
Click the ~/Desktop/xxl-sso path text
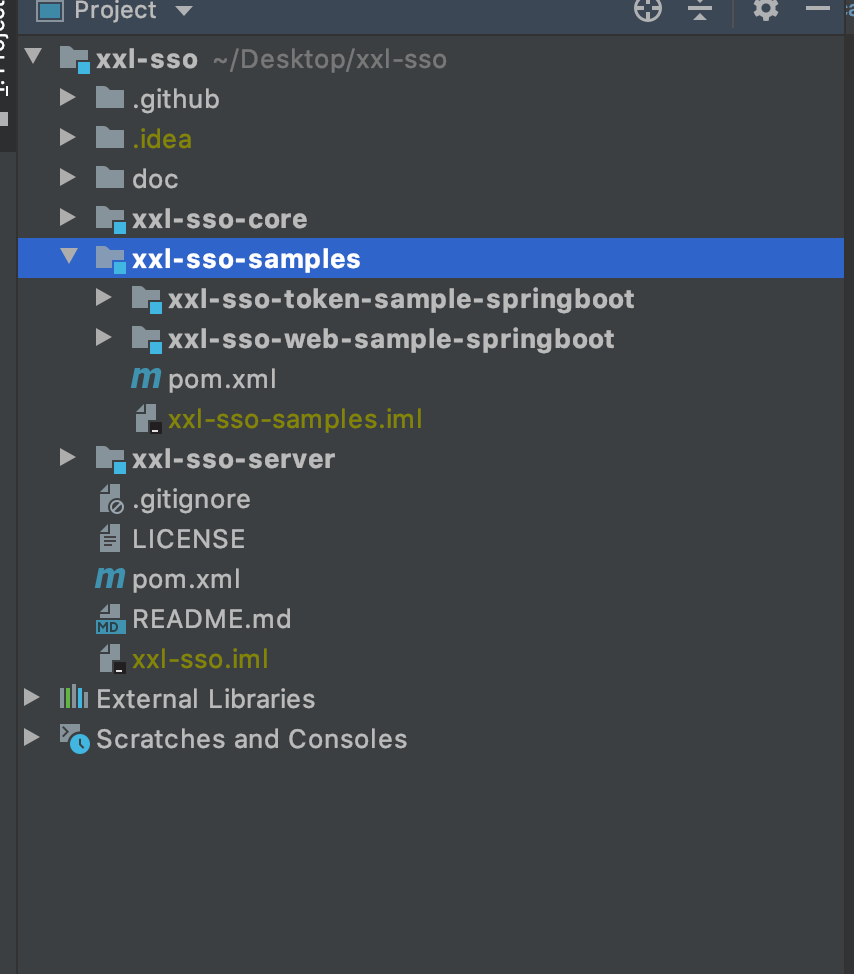tap(330, 60)
